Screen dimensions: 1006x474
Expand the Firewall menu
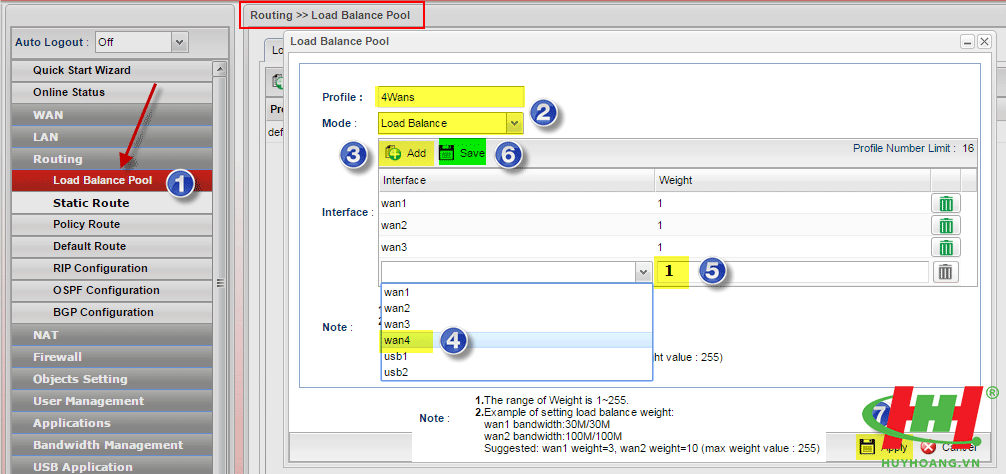click(112, 357)
